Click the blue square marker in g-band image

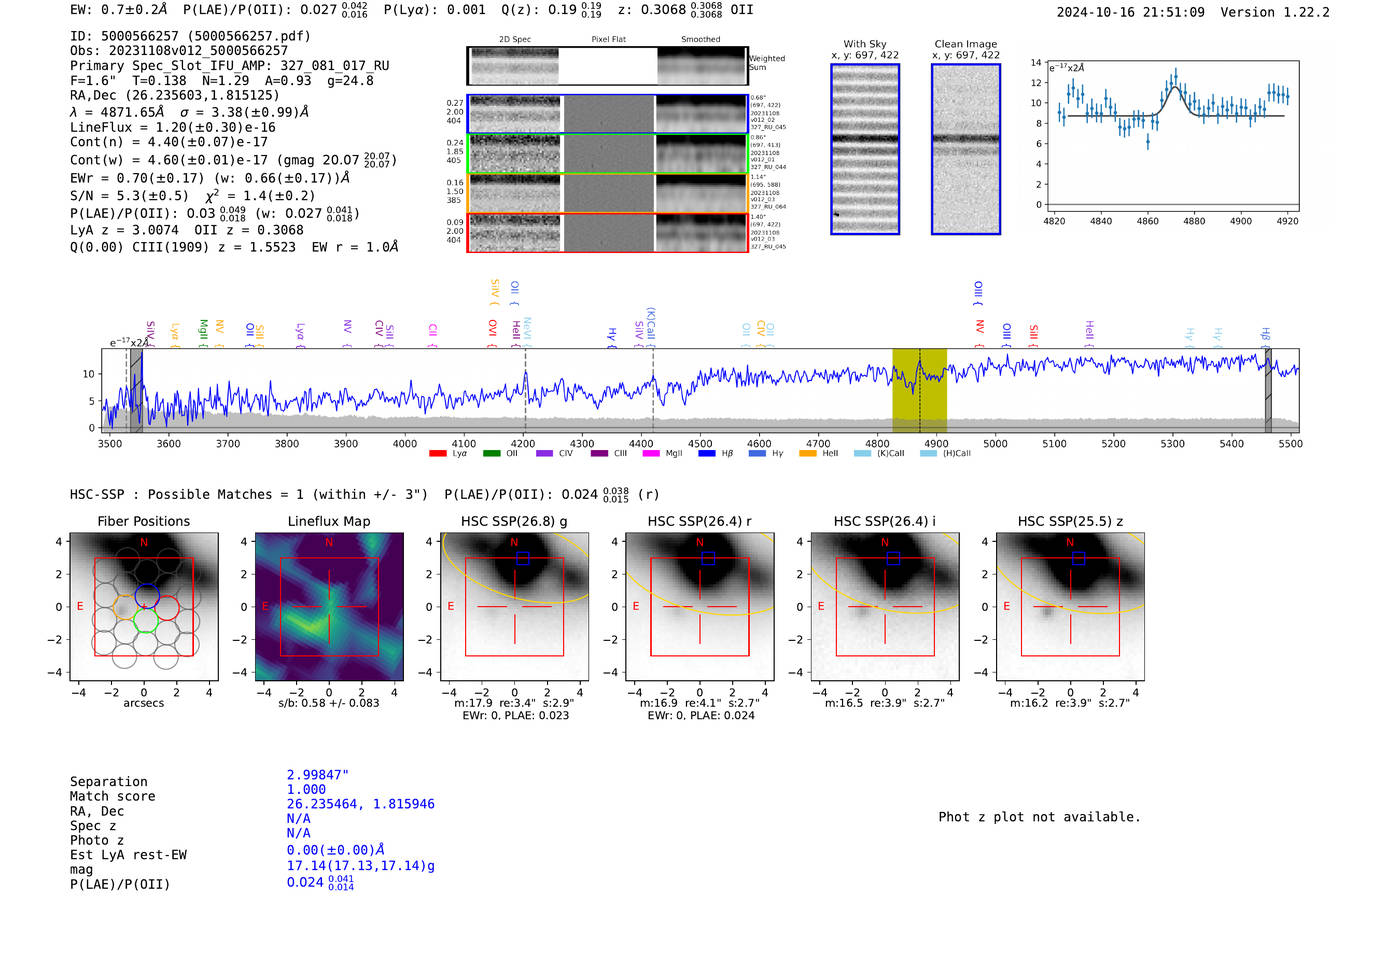tap(522, 558)
